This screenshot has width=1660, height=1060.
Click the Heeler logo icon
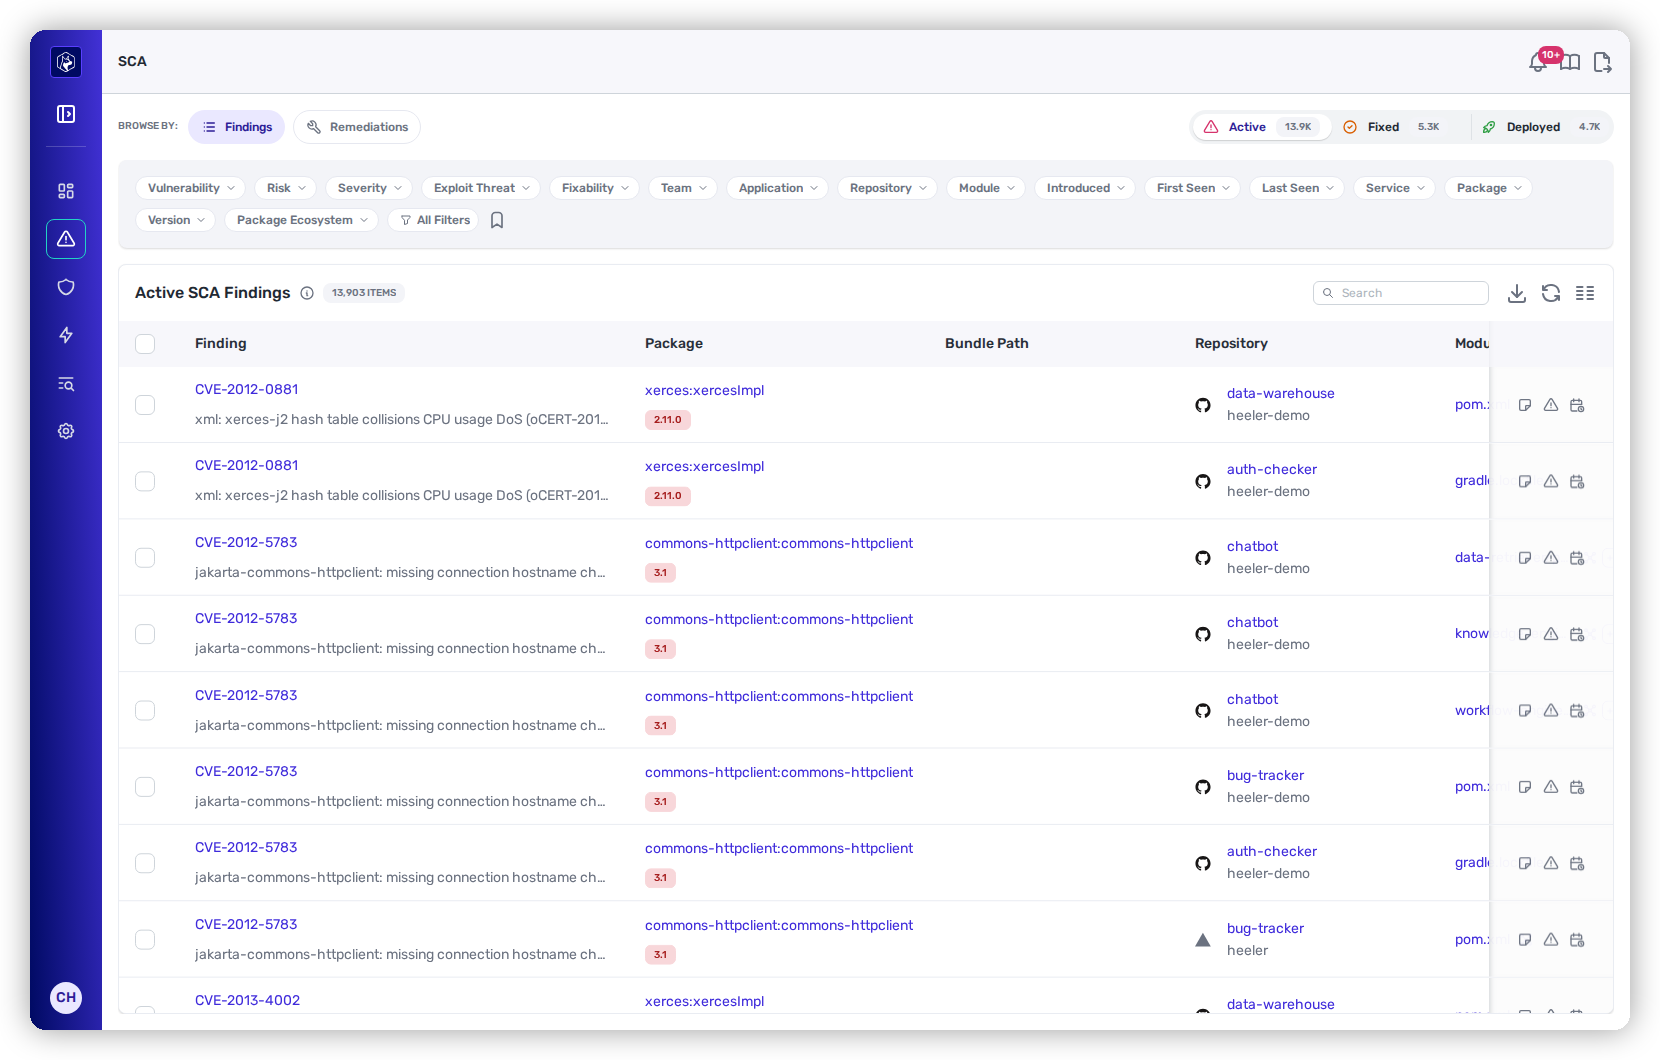tap(66, 62)
